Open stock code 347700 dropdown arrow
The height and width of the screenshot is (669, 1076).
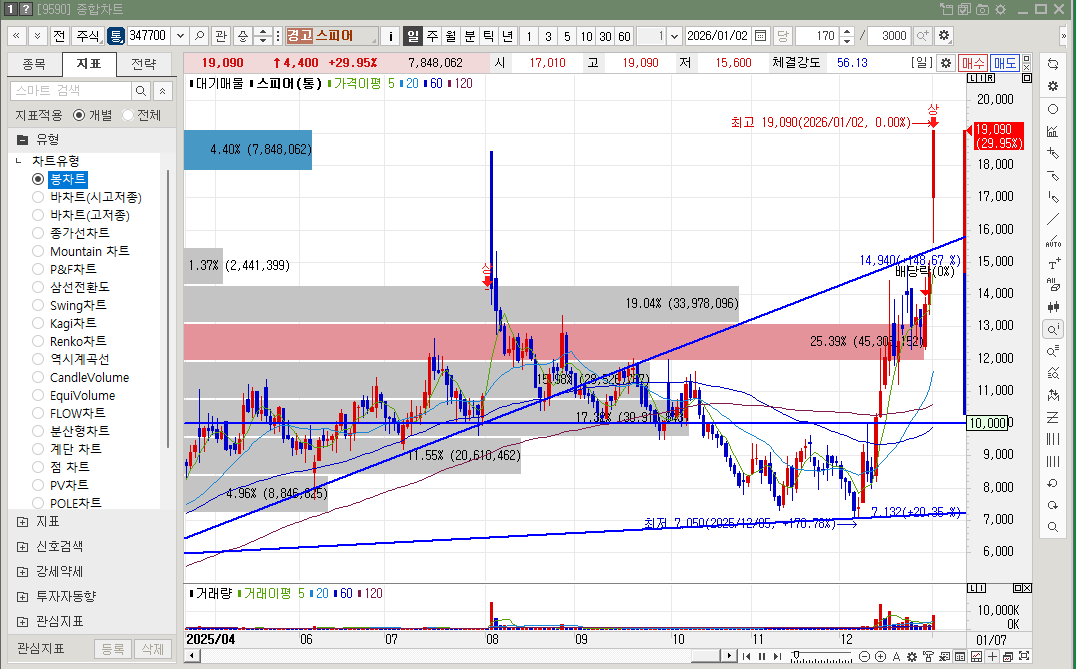coord(180,36)
